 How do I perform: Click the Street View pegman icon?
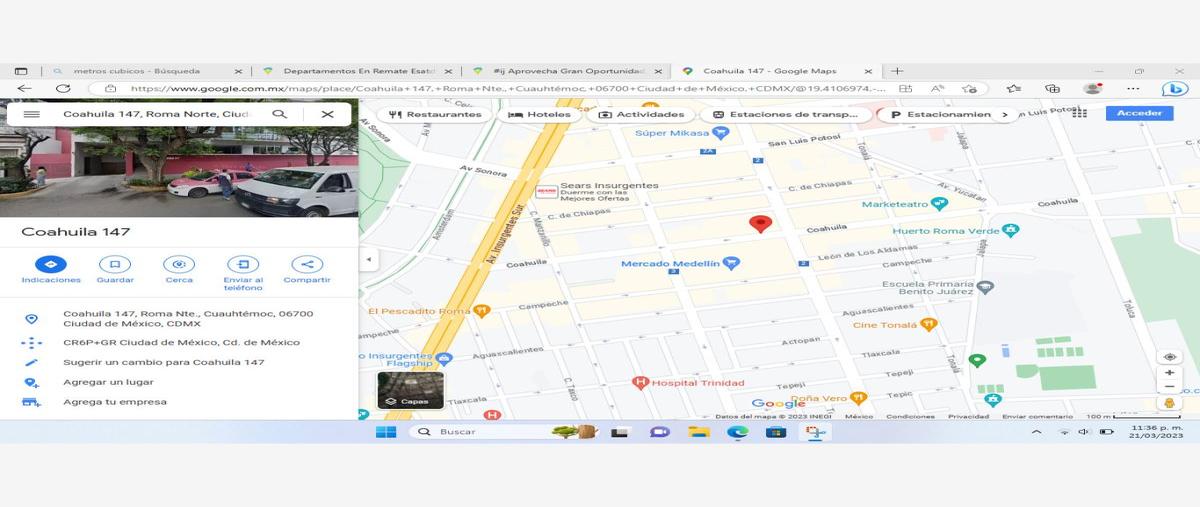(1169, 403)
